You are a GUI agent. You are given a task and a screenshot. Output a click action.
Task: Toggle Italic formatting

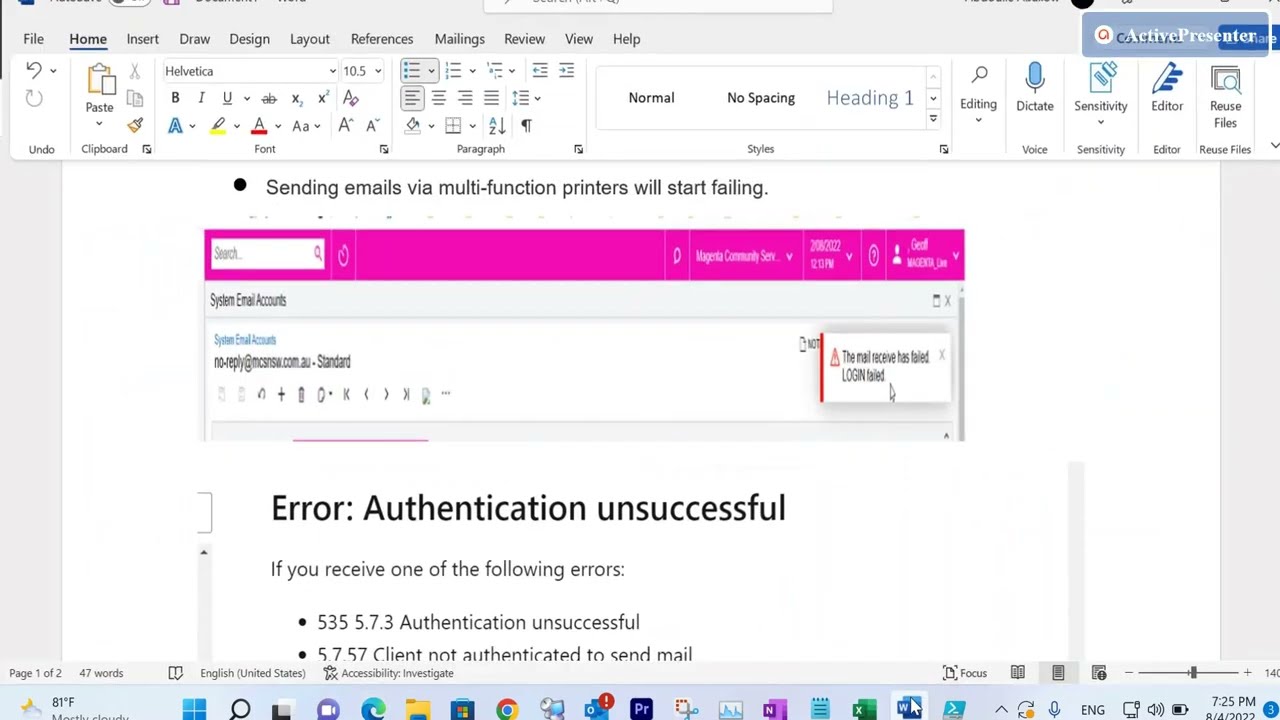point(201,98)
